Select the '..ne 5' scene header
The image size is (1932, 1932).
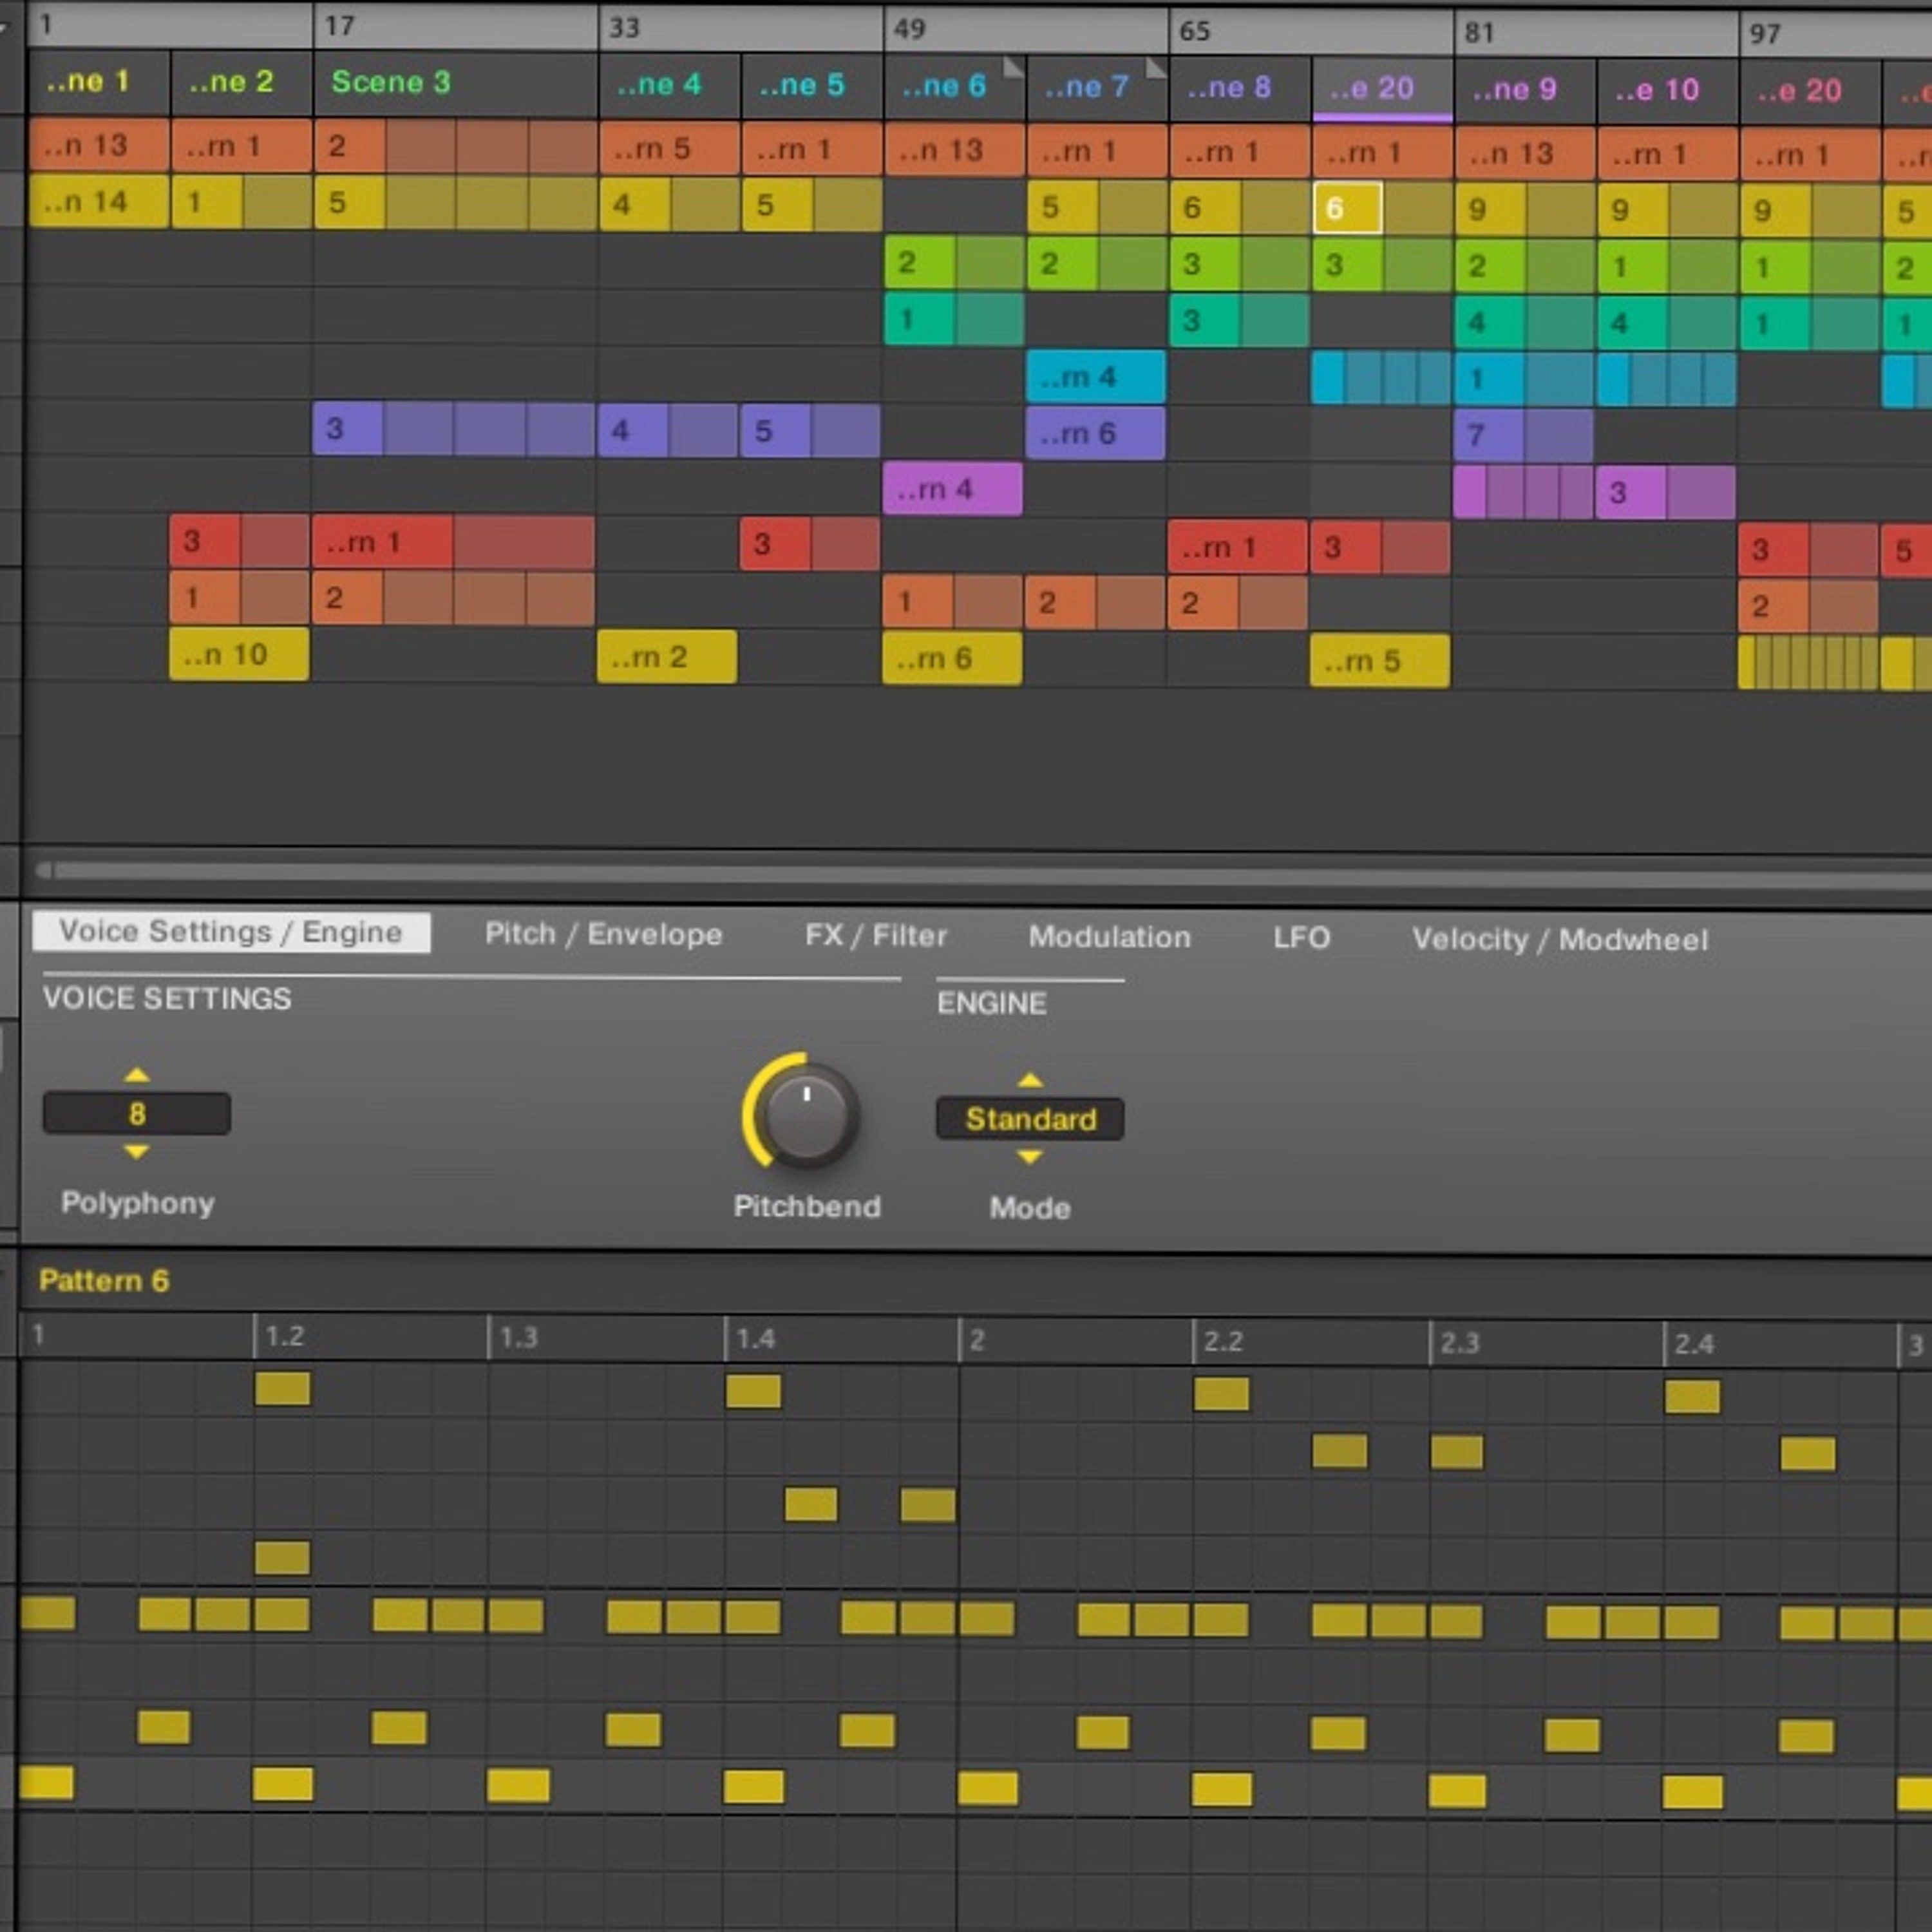[811, 85]
